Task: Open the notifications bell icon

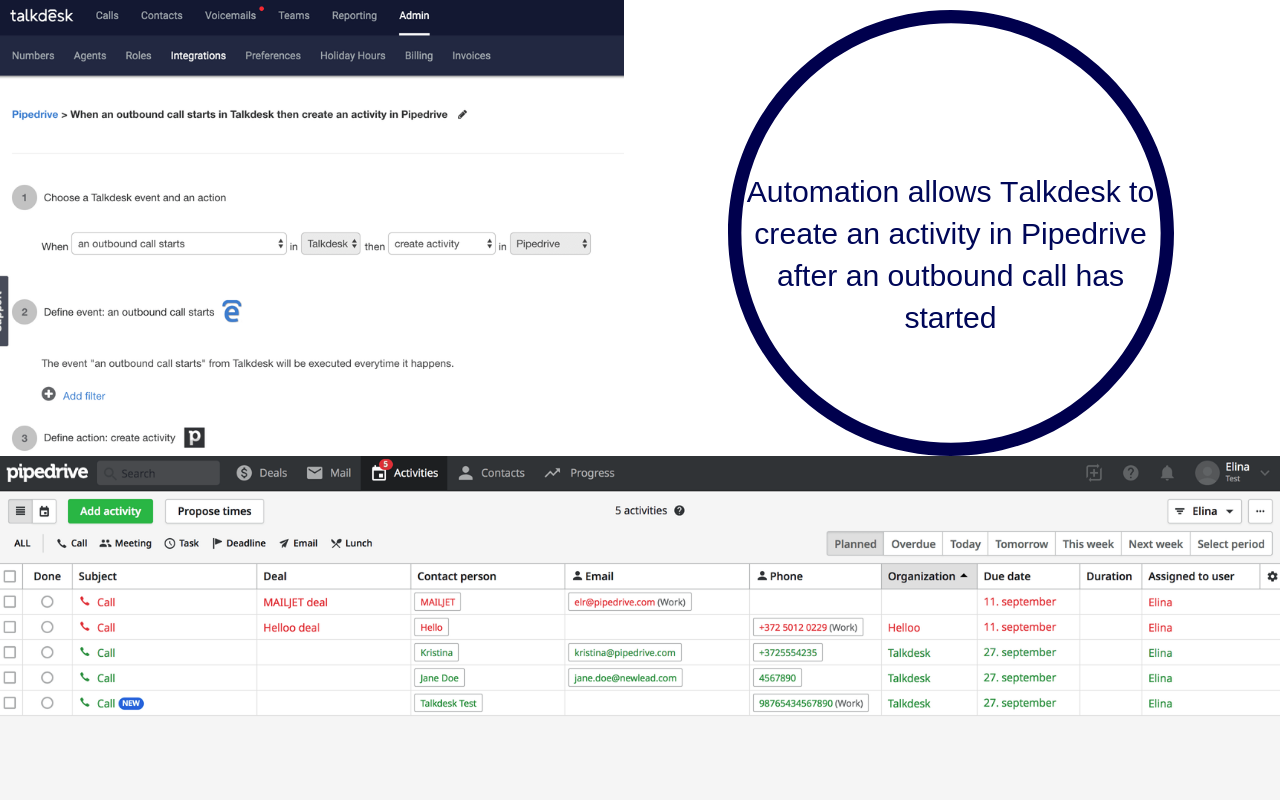Action: coord(1167,473)
